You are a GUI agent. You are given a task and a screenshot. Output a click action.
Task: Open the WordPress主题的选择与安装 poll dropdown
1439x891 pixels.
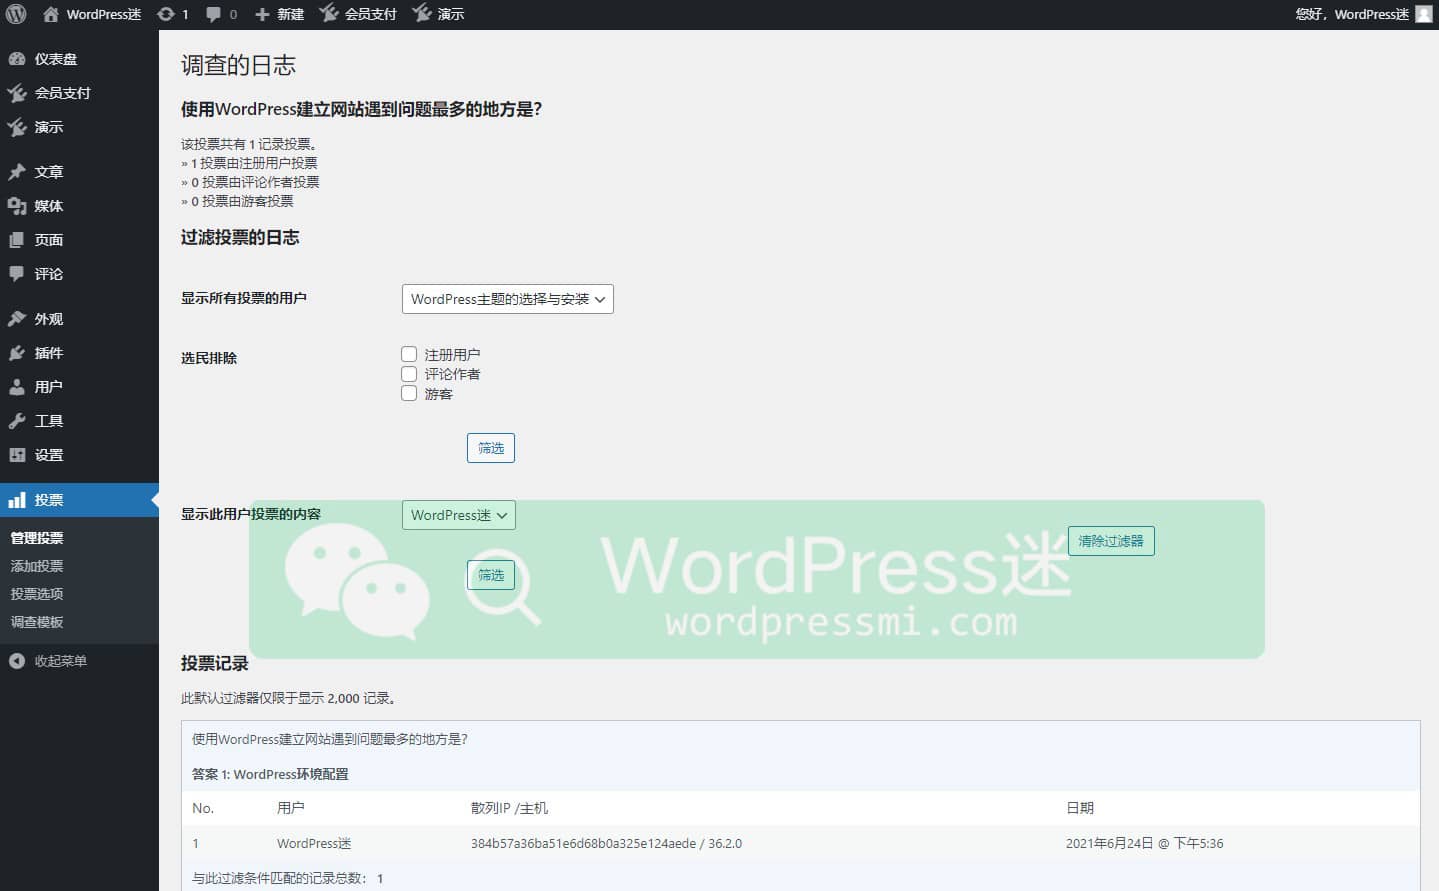tap(507, 298)
